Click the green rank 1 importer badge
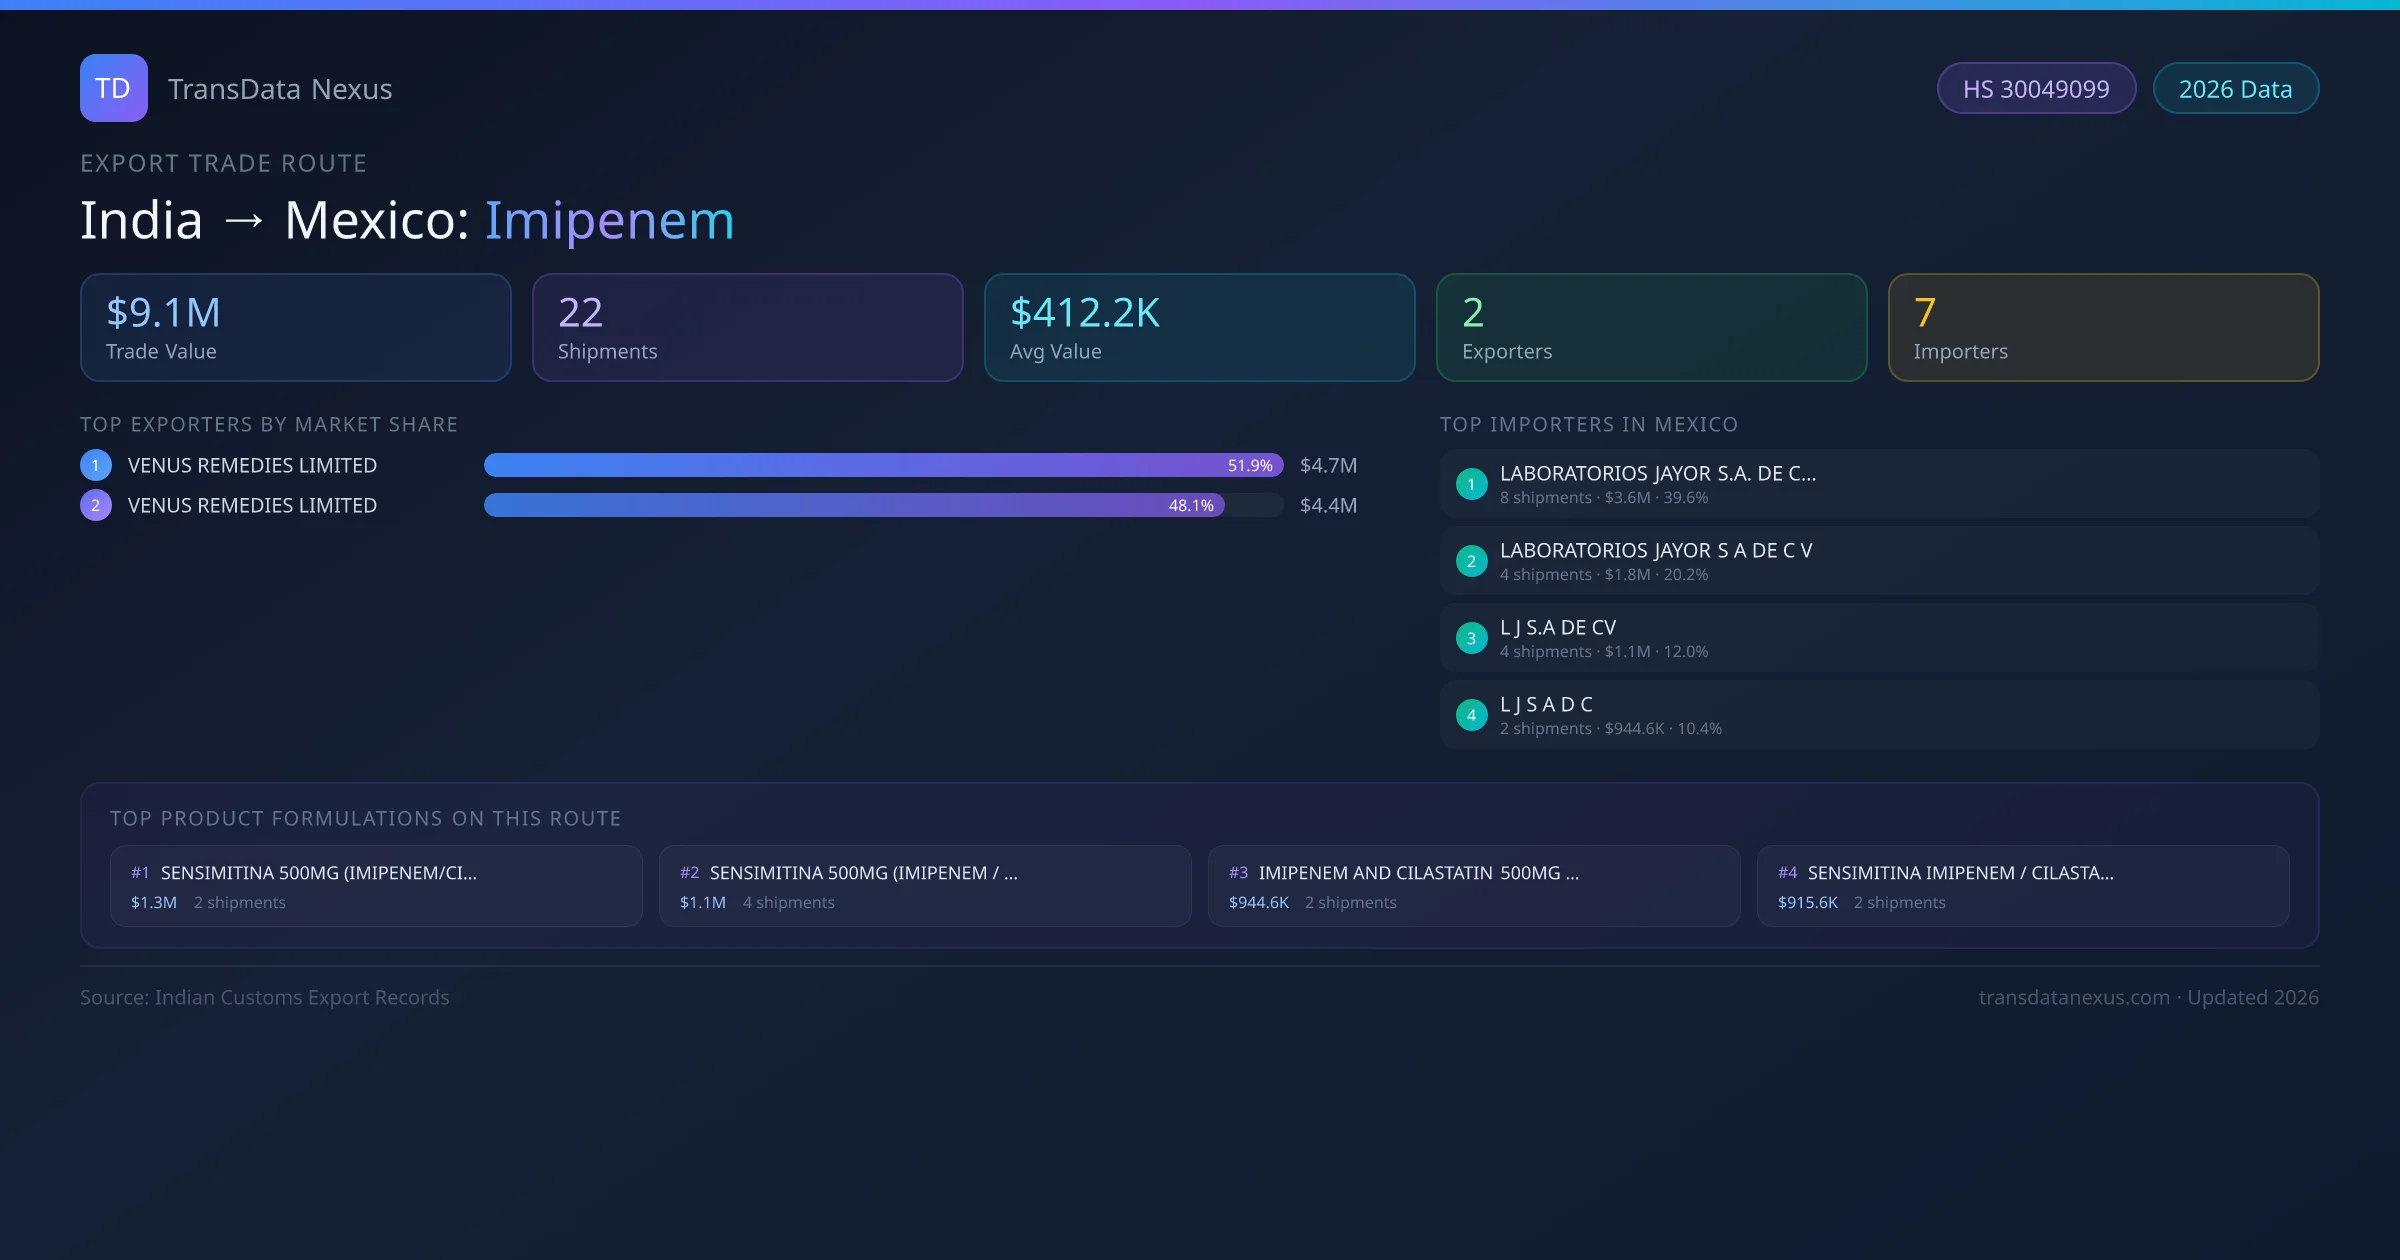Screen dimensions: 2400x1260 (x=1471, y=484)
